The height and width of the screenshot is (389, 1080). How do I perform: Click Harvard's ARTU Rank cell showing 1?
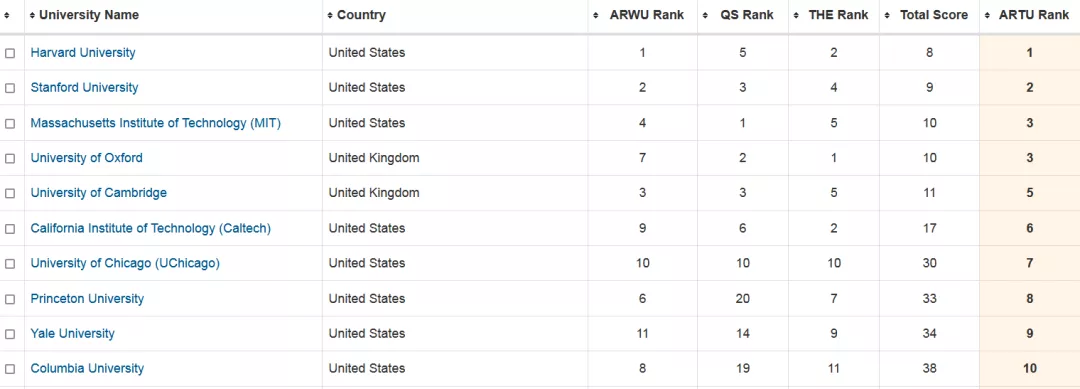(1030, 52)
